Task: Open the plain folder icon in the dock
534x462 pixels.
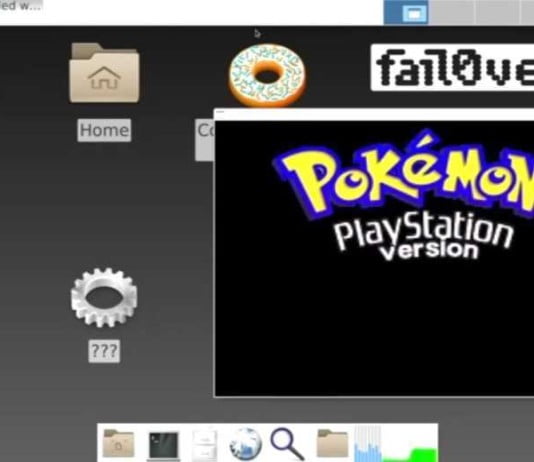Action: [x=332, y=443]
